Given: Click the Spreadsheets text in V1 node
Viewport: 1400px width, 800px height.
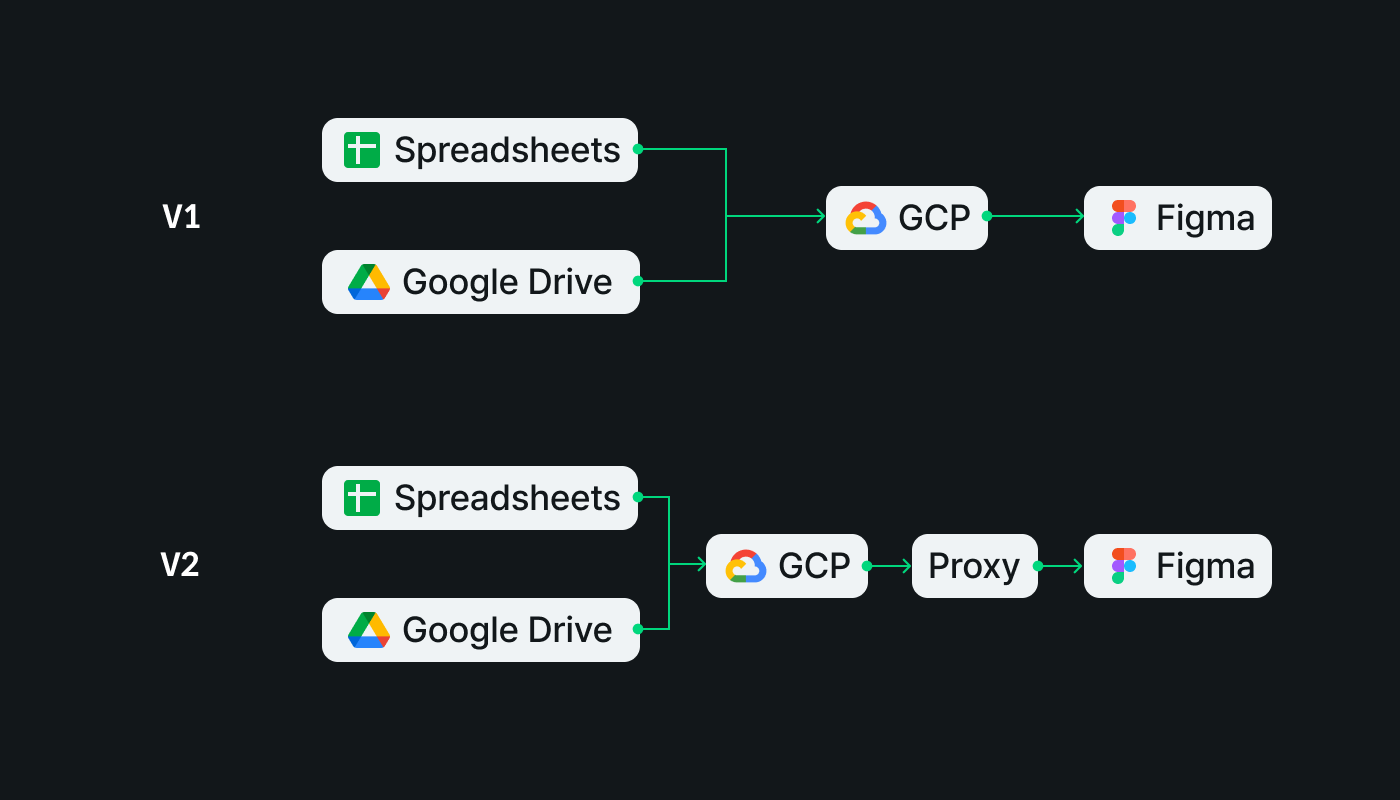Looking at the screenshot, I should [507, 150].
